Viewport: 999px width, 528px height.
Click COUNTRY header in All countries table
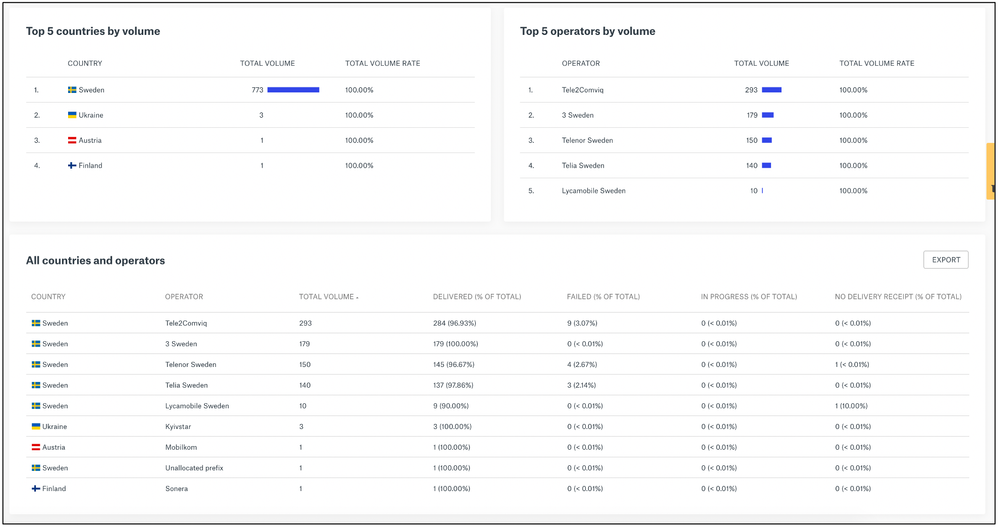pyautogui.click(x=48, y=297)
